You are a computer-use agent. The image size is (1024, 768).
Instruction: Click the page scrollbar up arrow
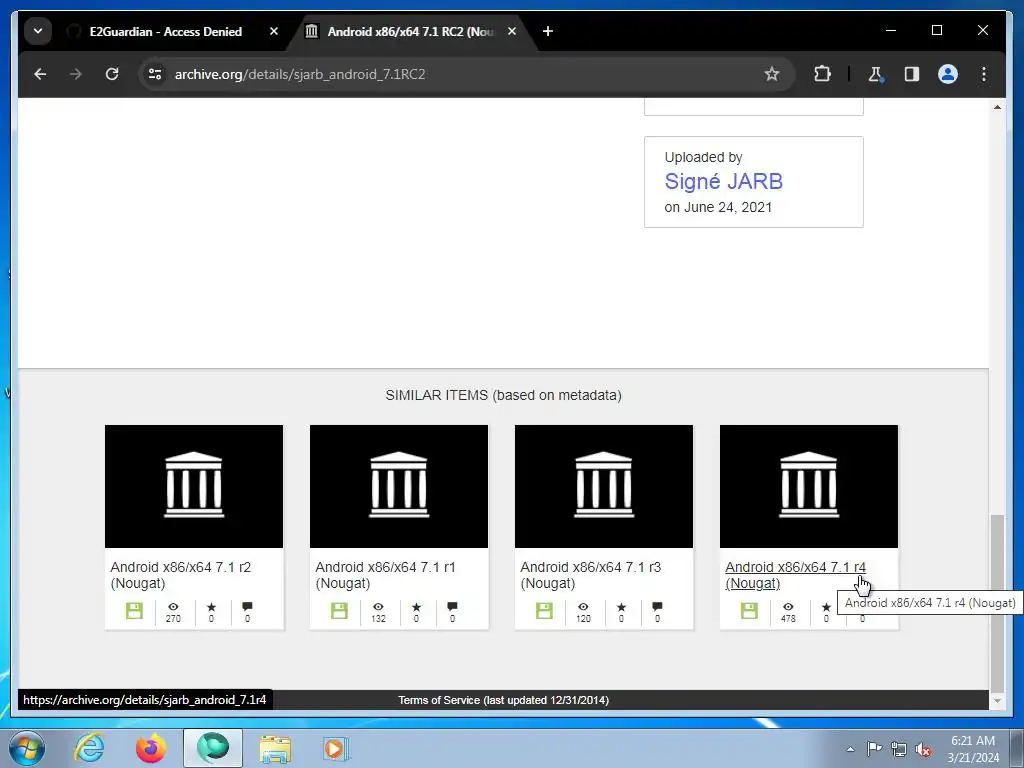[997, 107]
